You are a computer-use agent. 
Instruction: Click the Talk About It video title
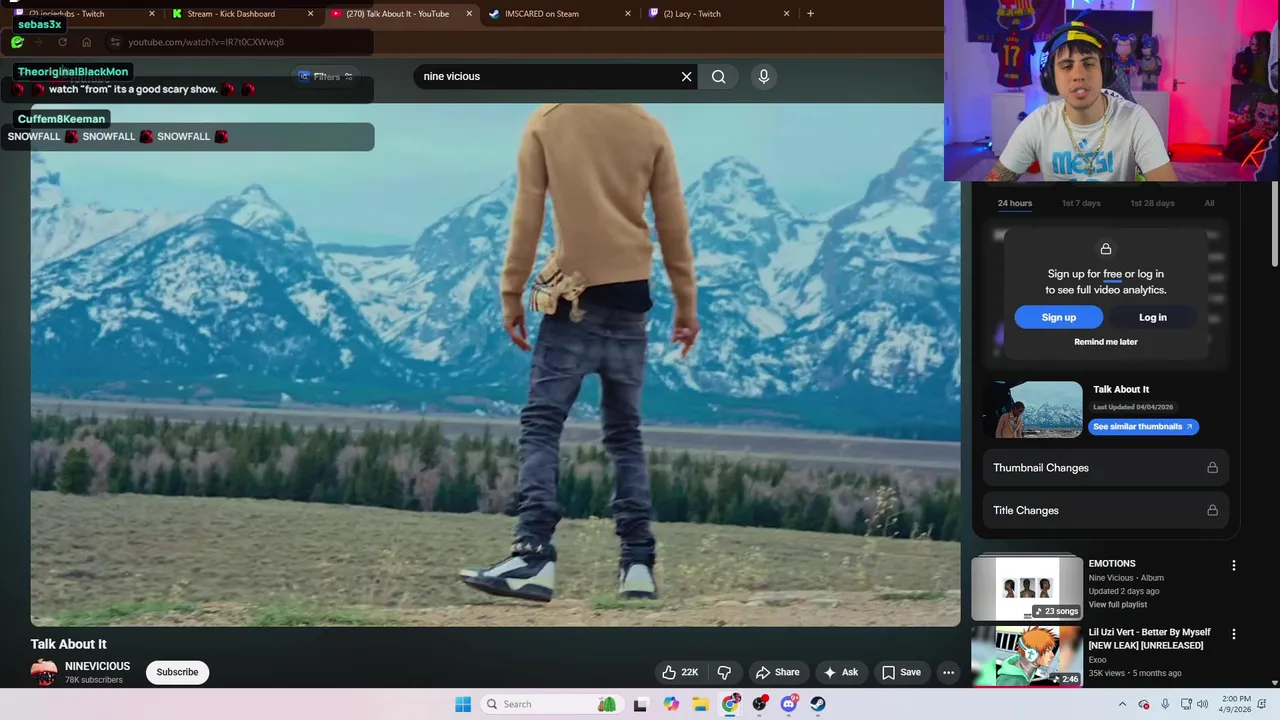68,644
